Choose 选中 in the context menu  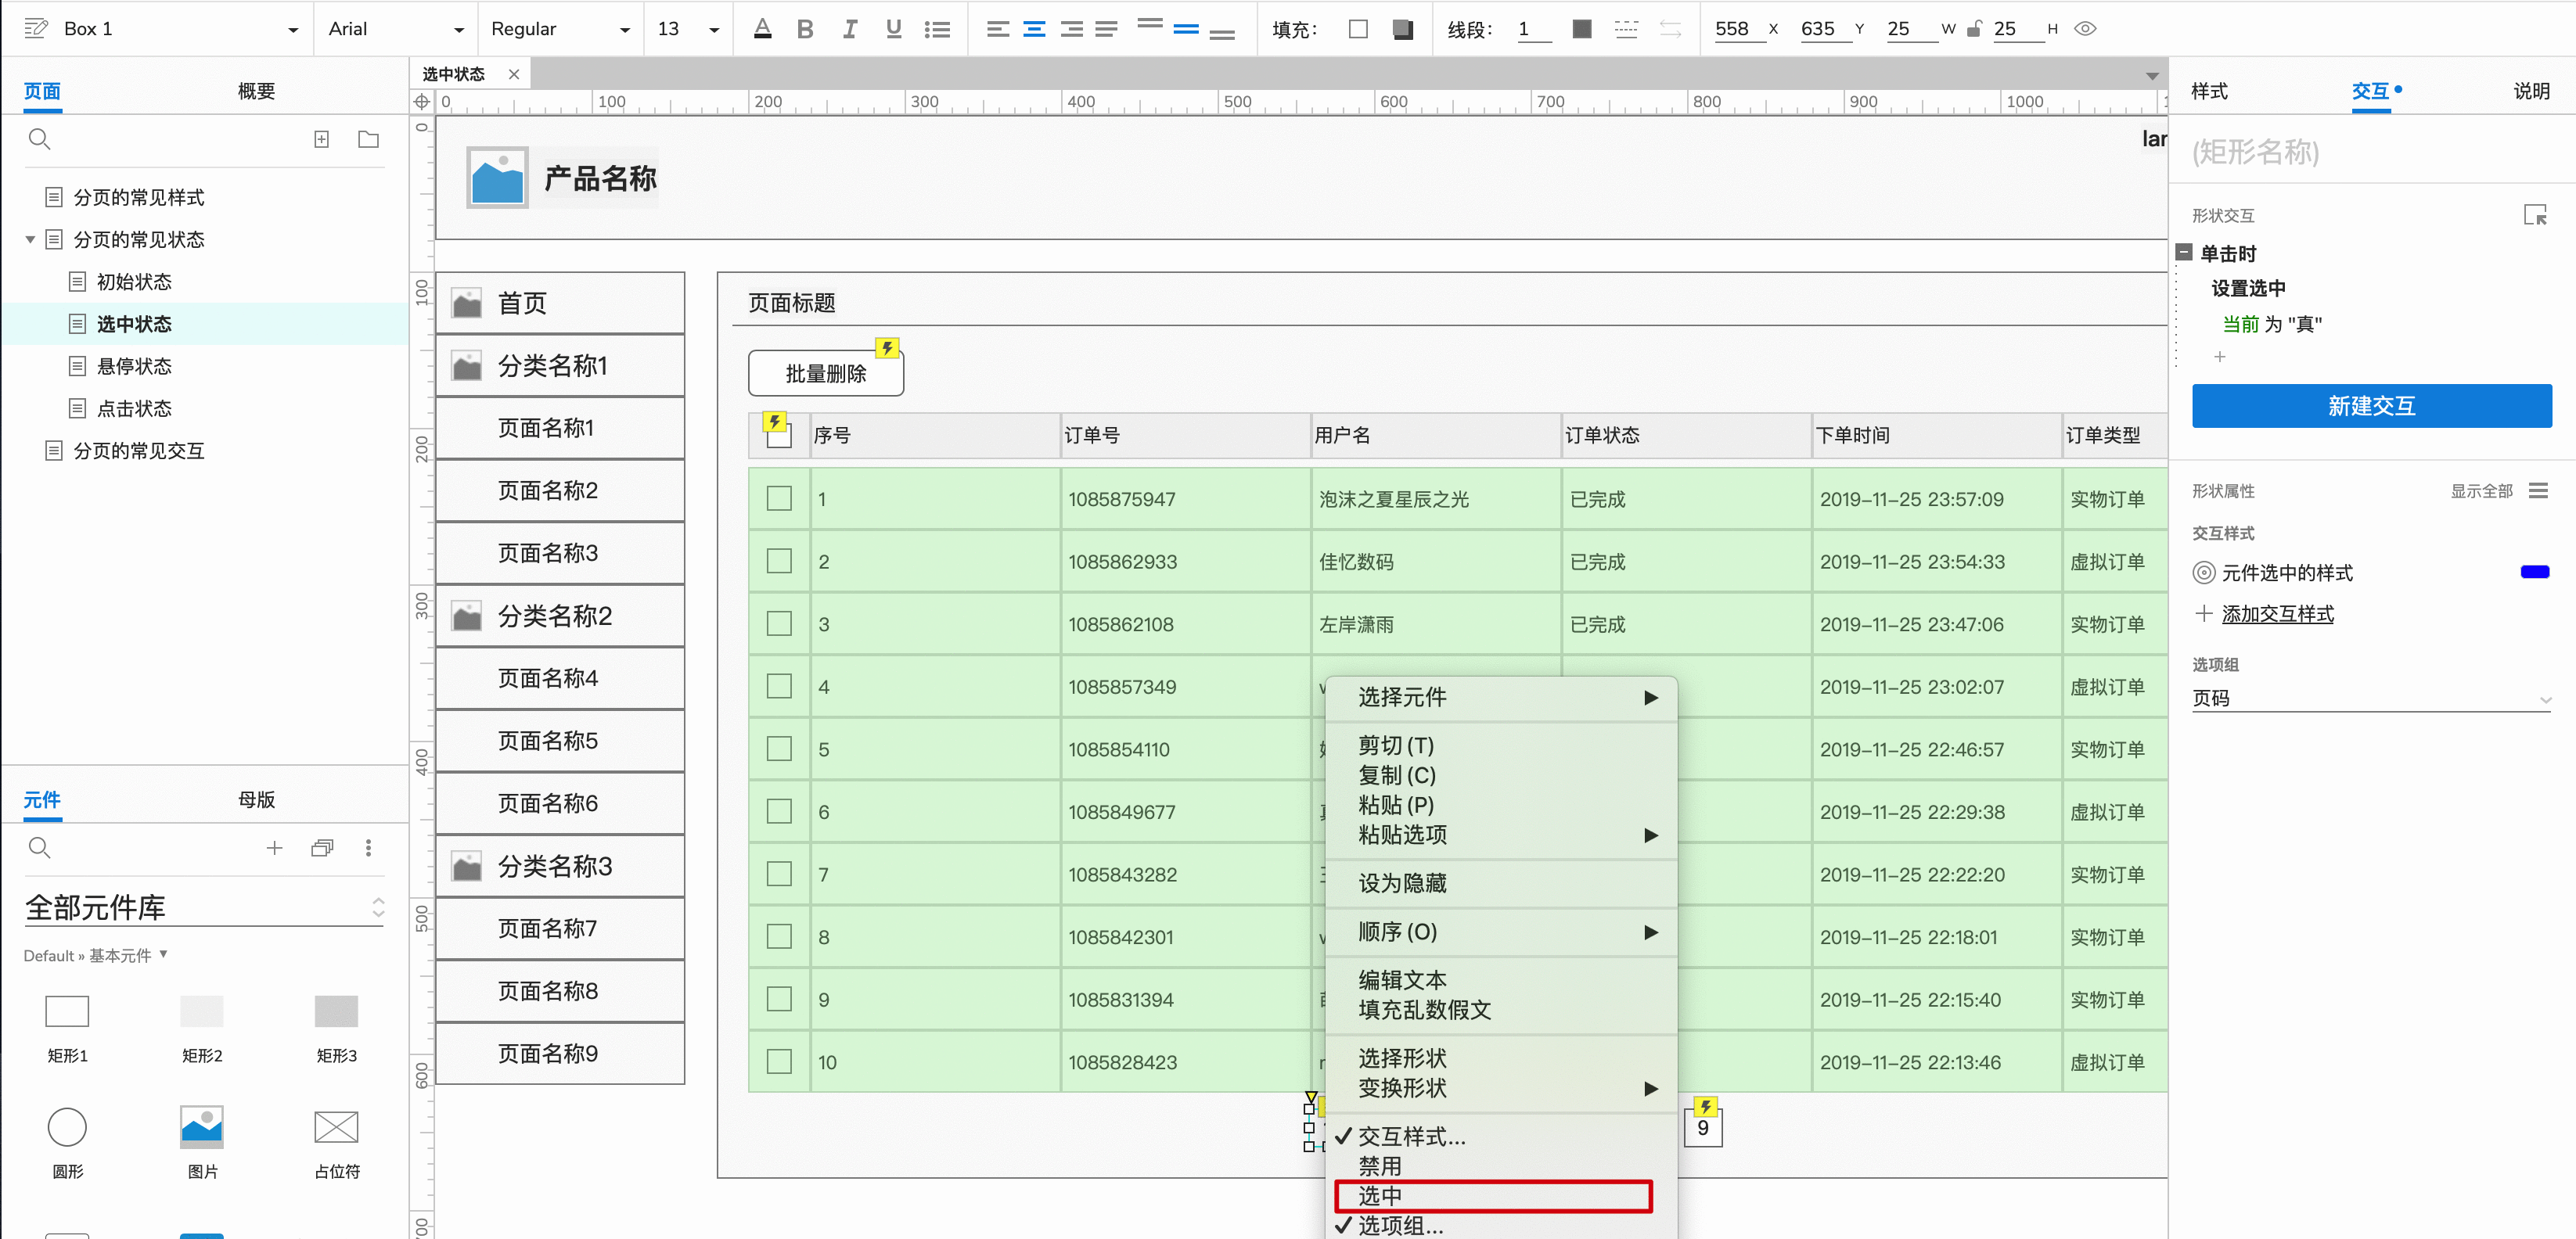tap(1493, 1196)
